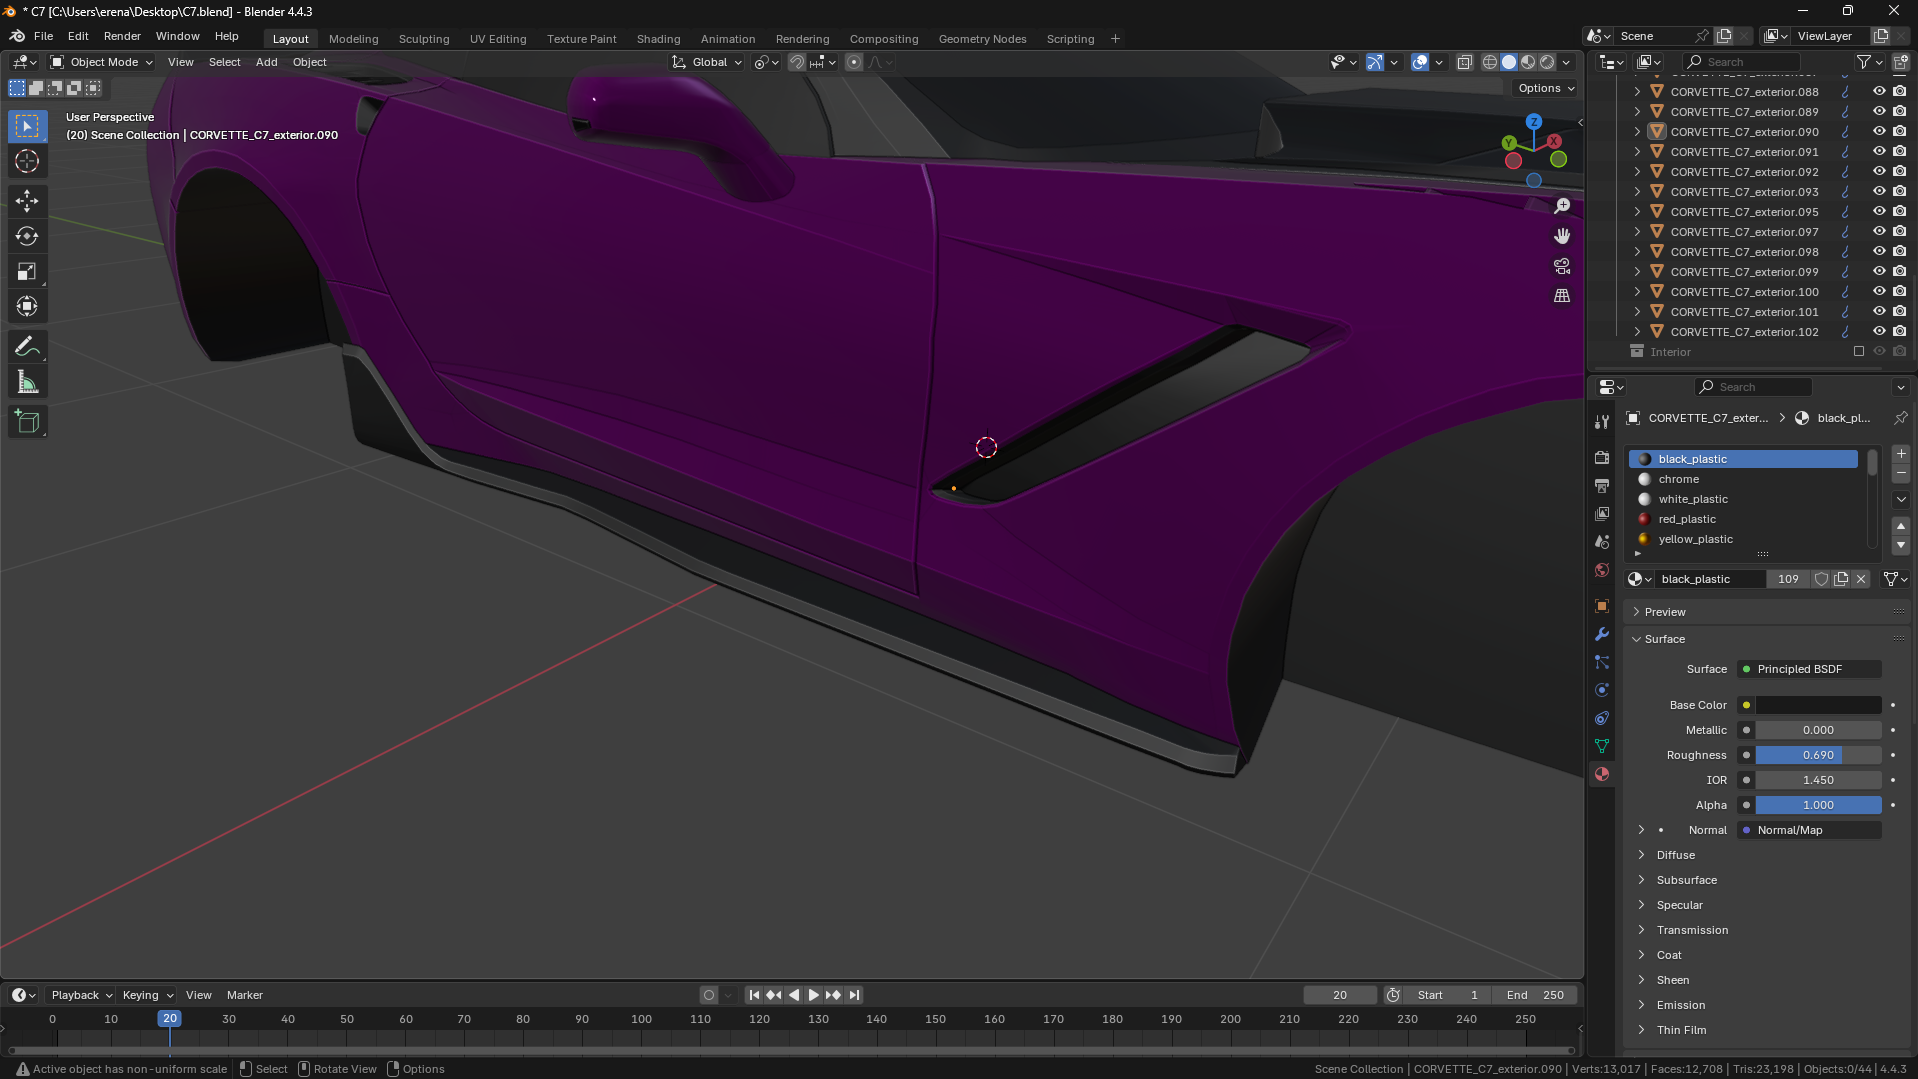This screenshot has width=1918, height=1079.
Task: Adjust the Alpha slider
Action: click(x=1818, y=805)
